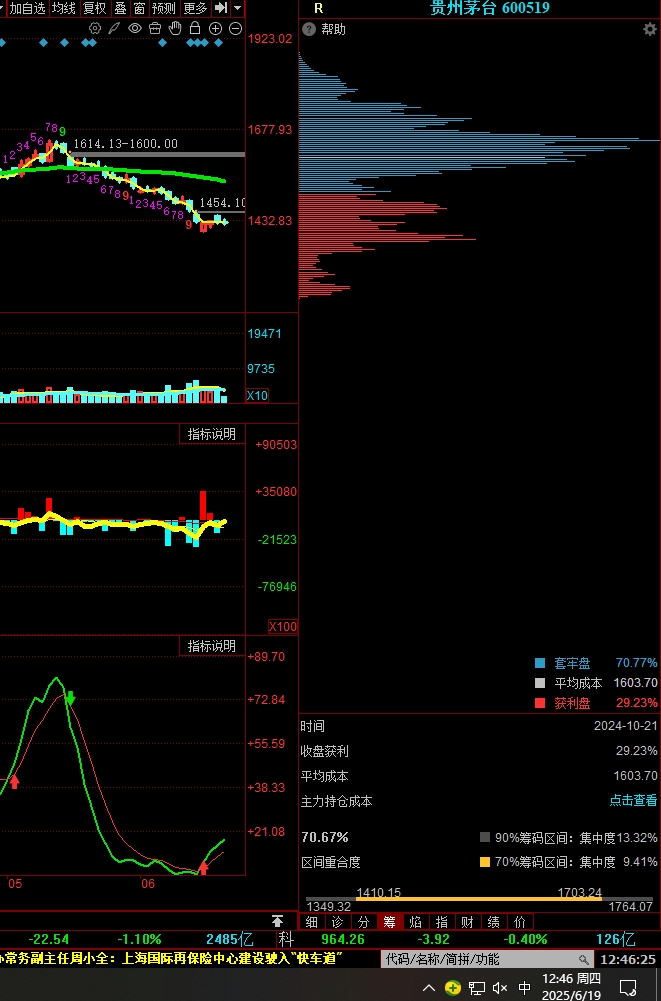The width and height of the screenshot is (661, 1001).
Task: Click the 窗 window button
Action: [x=140, y=8]
